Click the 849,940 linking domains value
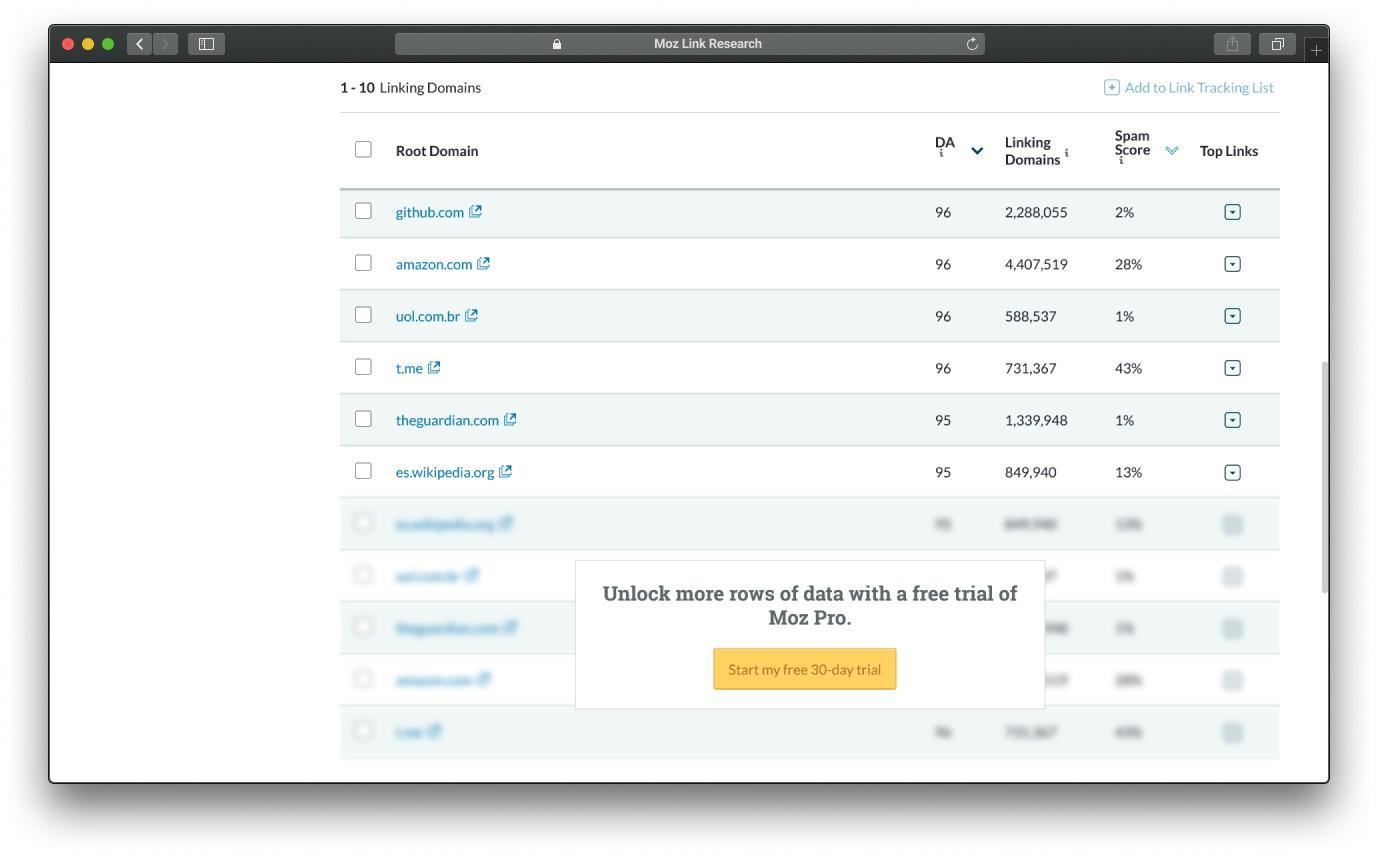This screenshot has width=1378, height=856. (x=1030, y=472)
